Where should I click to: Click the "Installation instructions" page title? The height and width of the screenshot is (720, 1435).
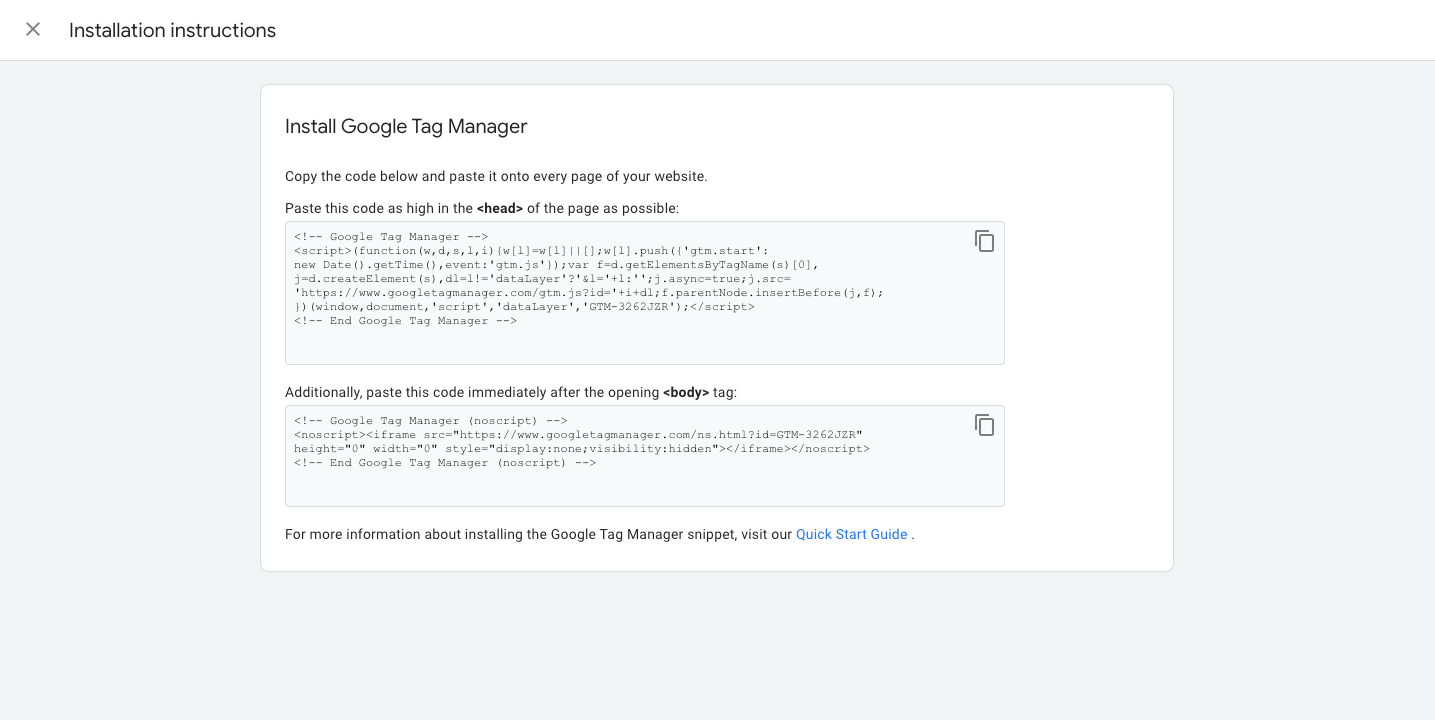point(172,30)
